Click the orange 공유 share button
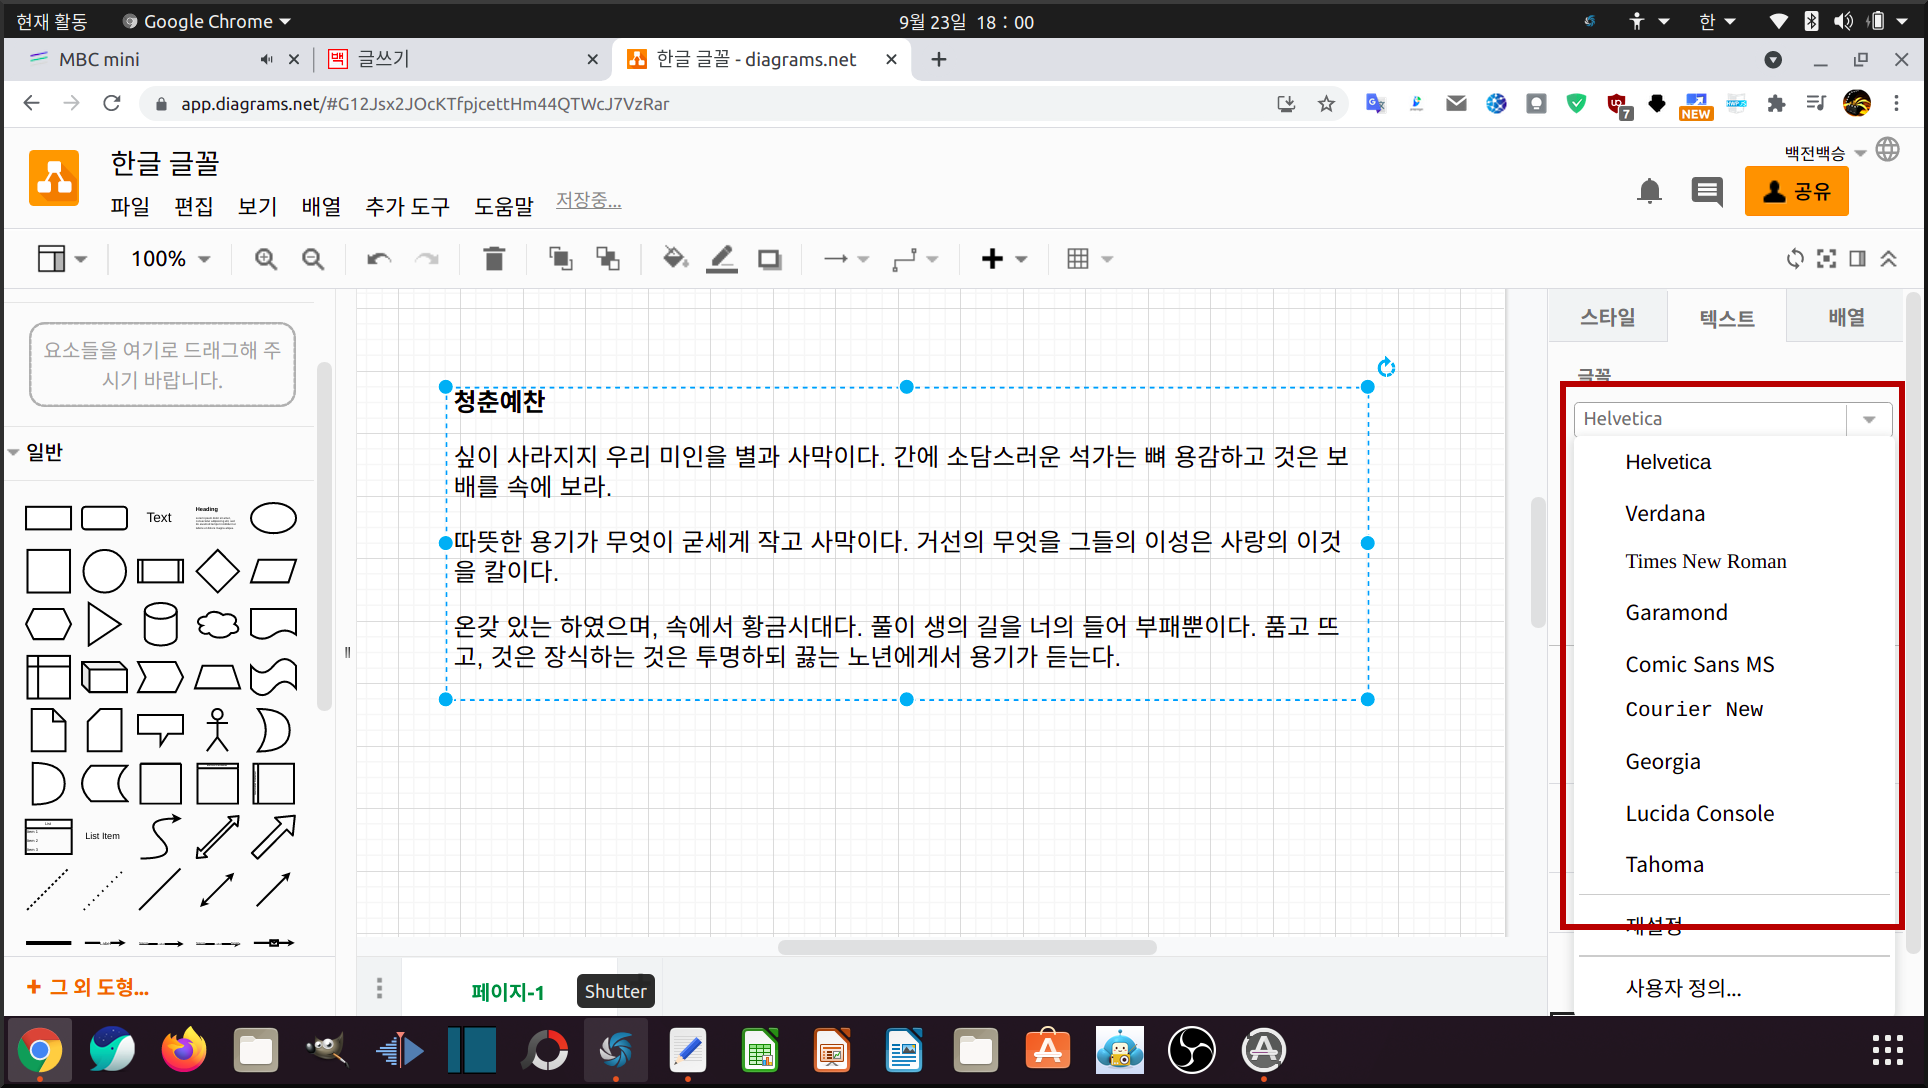 click(1796, 191)
